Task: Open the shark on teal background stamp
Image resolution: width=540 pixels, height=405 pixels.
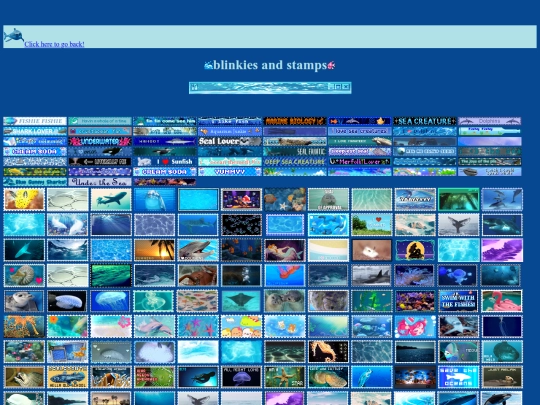Action: point(111,199)
